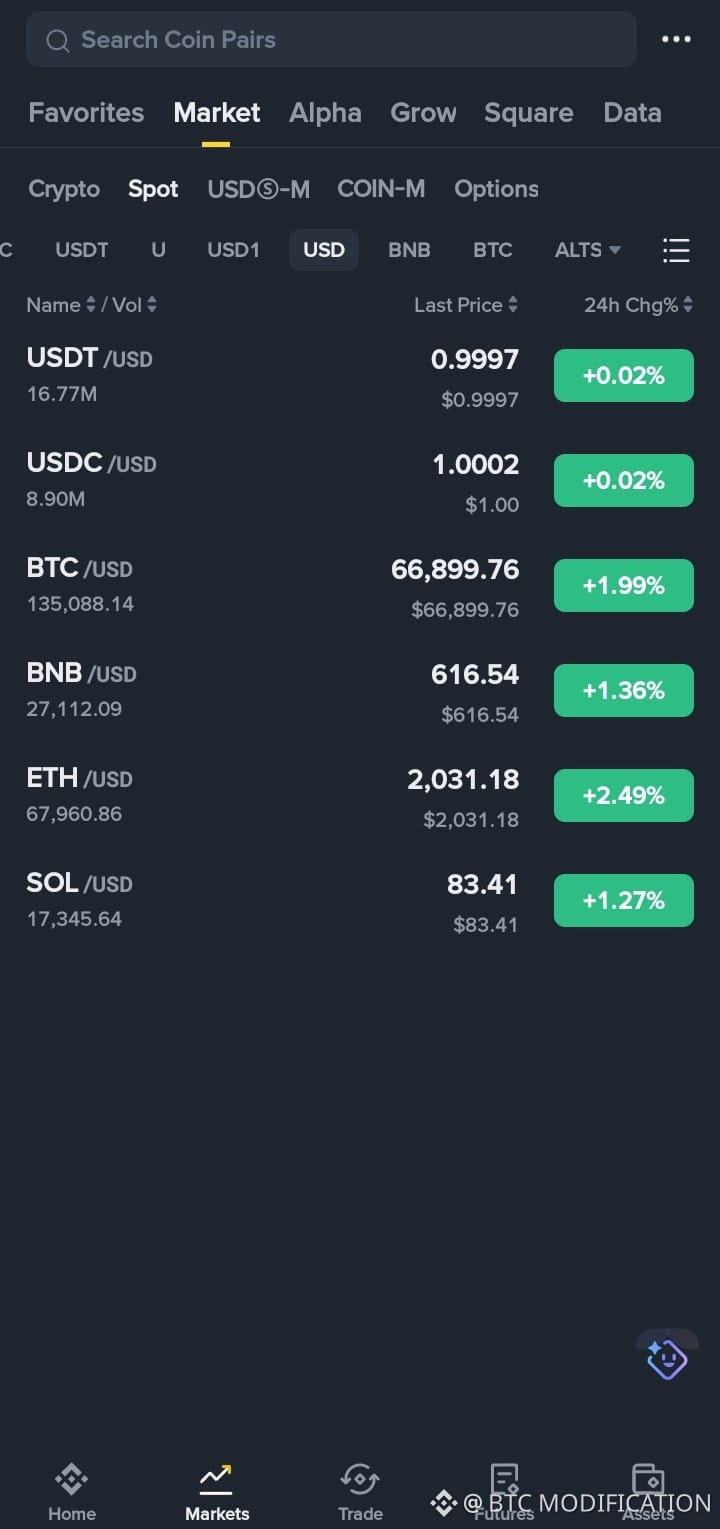Sort by Name using the arrows
720x1529 pixels.
click(x=91, y=305)
